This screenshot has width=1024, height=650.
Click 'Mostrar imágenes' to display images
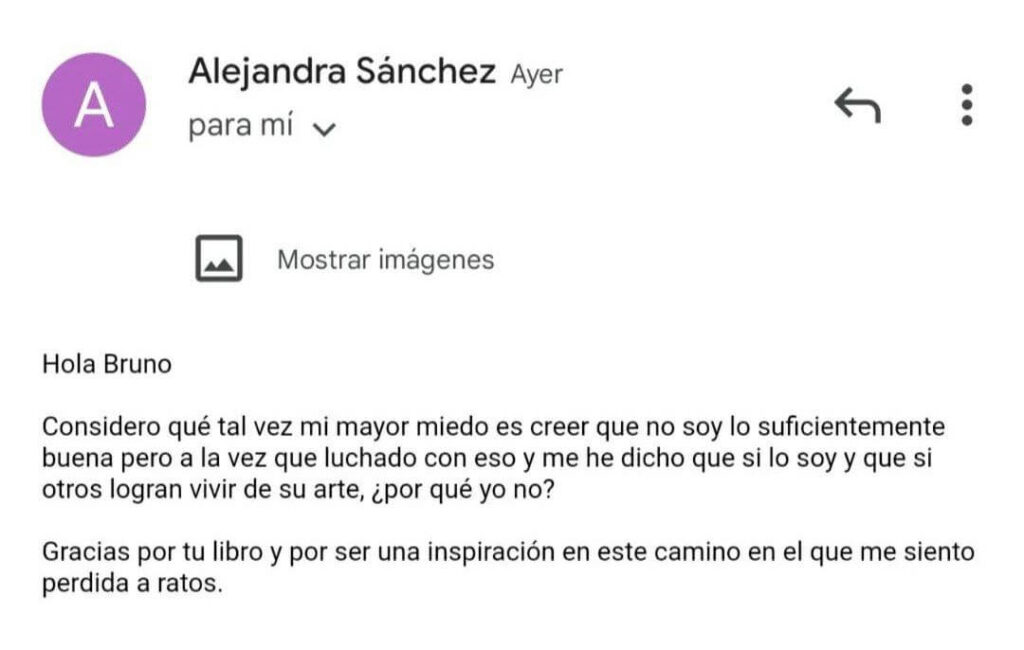pos(385,260)
